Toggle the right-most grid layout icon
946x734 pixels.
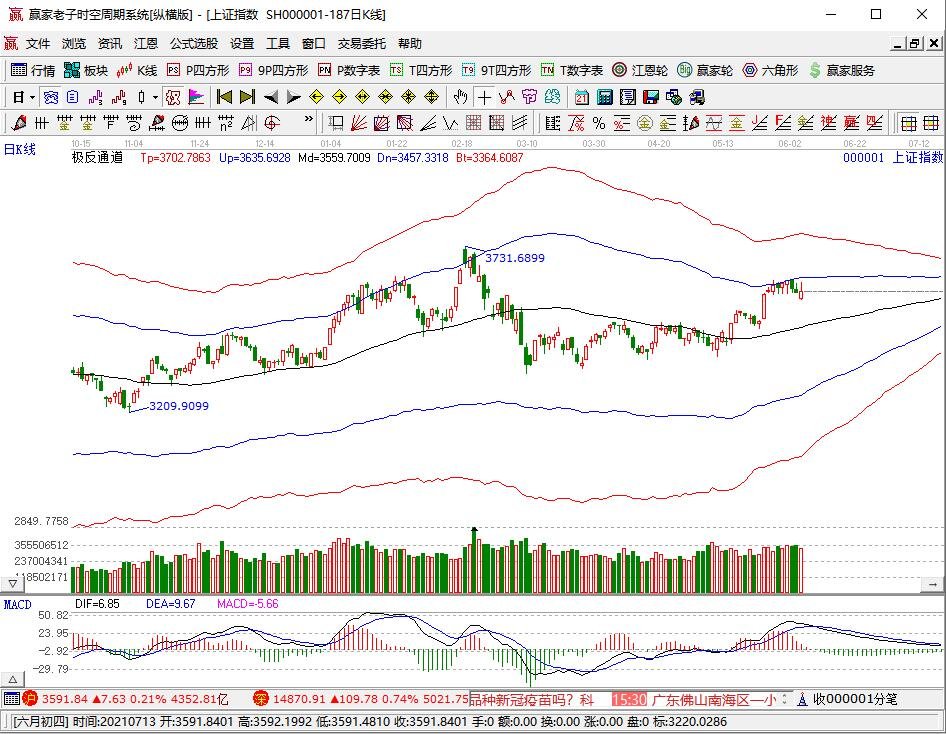click(x=931, y=123)
